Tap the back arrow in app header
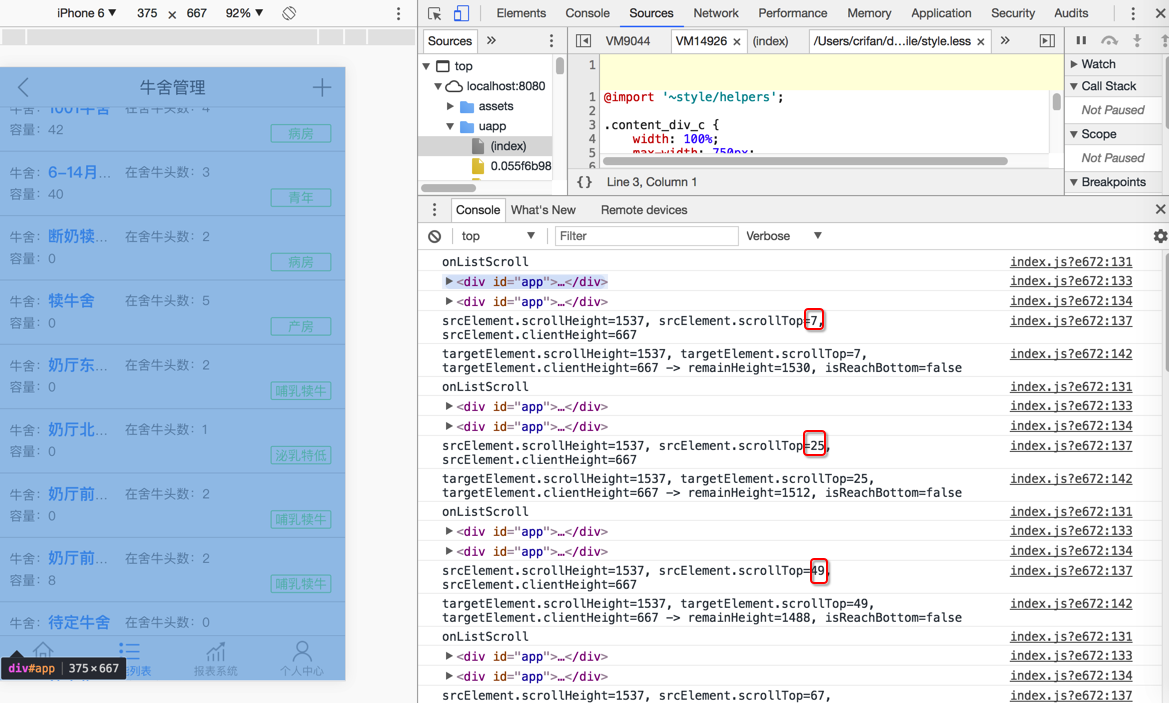Image resolution: width=1169 pixels, height=704 pixels. (24, 88)
